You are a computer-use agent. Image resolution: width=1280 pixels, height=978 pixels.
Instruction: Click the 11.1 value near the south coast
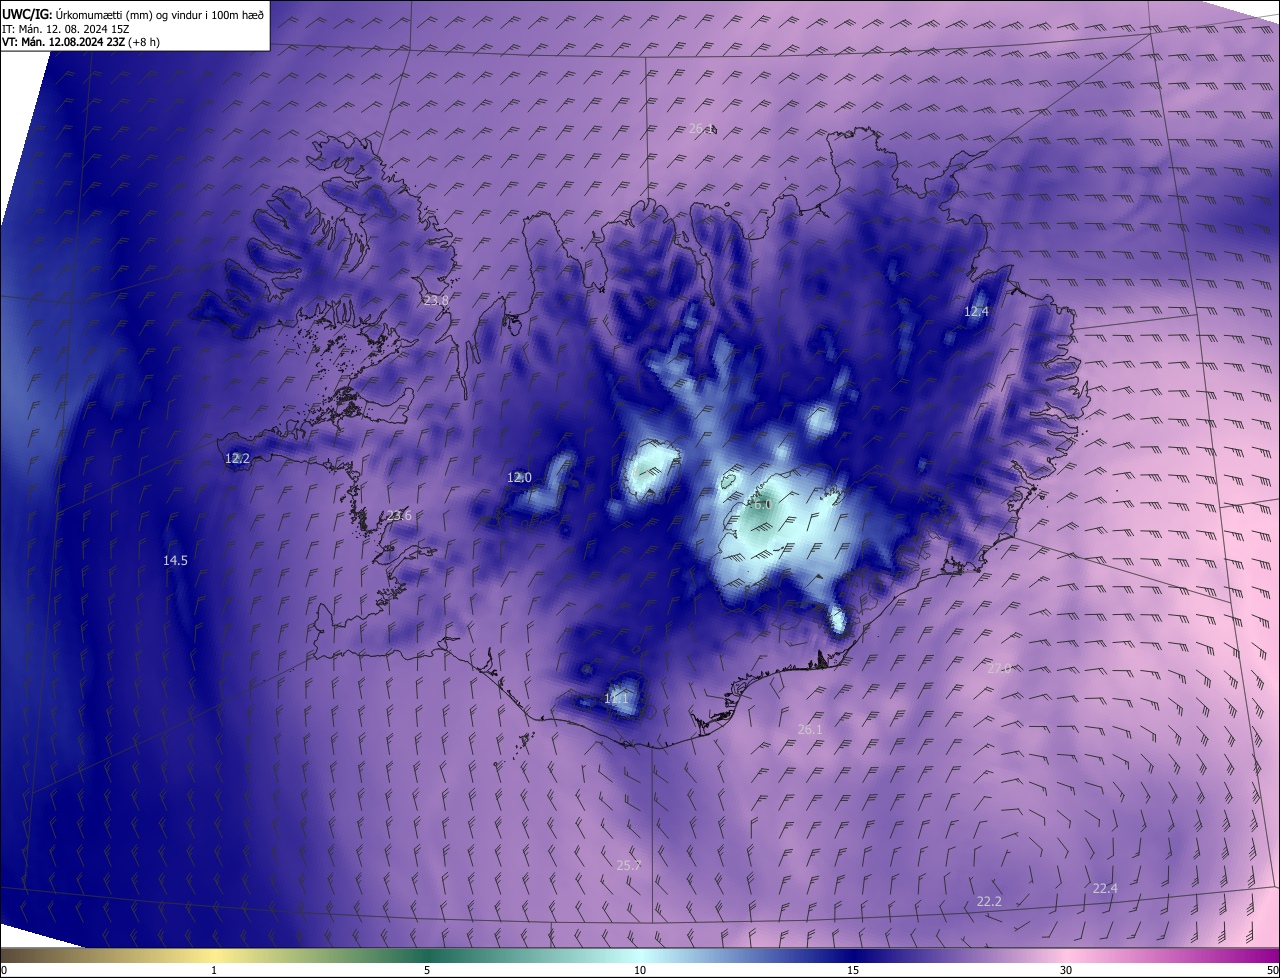click(x=616, y=698)
